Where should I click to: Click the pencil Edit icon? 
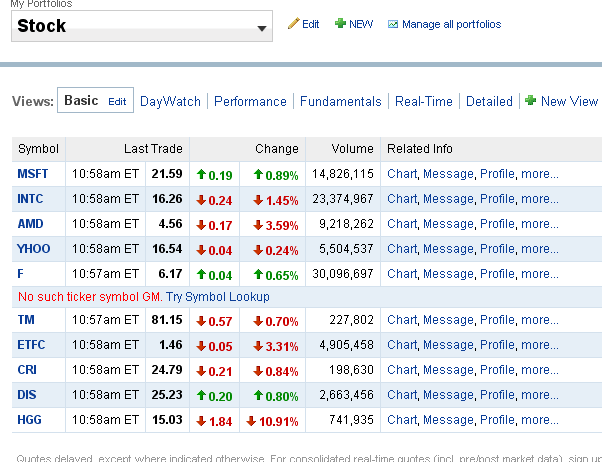pyautogui.click(x=293, y=23)
